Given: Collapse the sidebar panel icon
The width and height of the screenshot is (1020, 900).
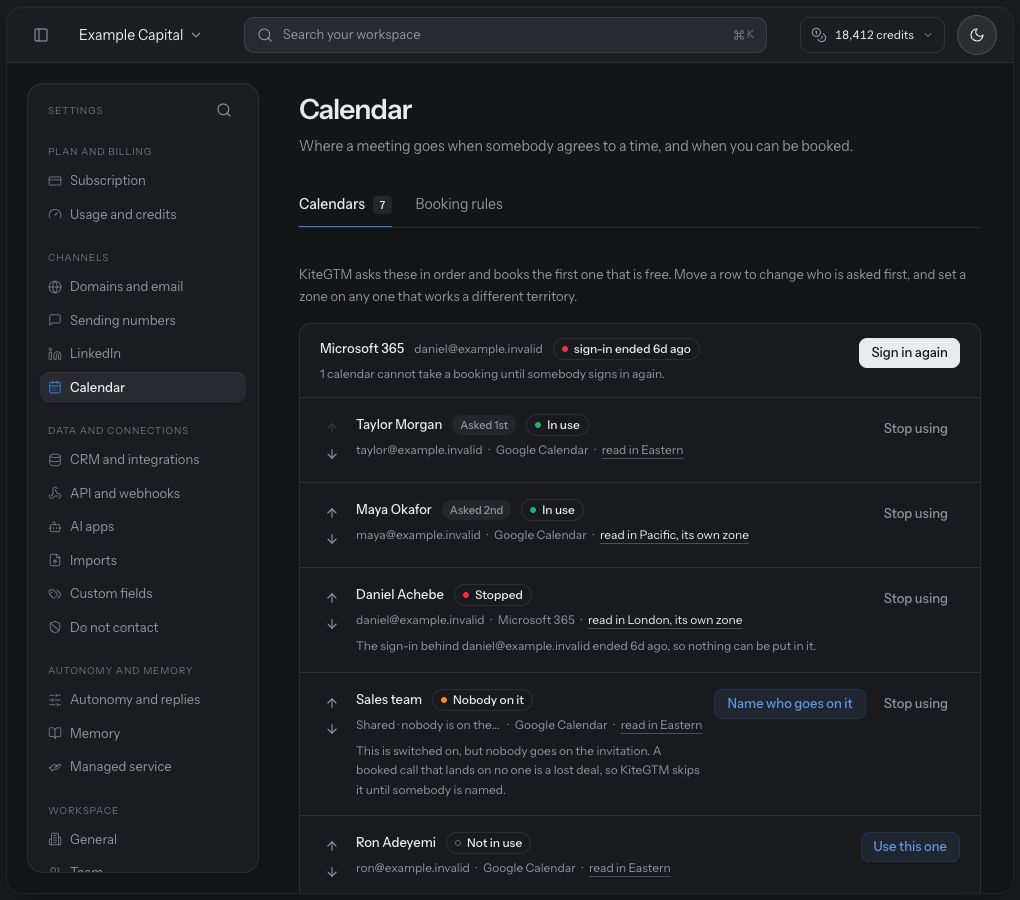Looking at the screenshot, I should [x=41, y=34].
